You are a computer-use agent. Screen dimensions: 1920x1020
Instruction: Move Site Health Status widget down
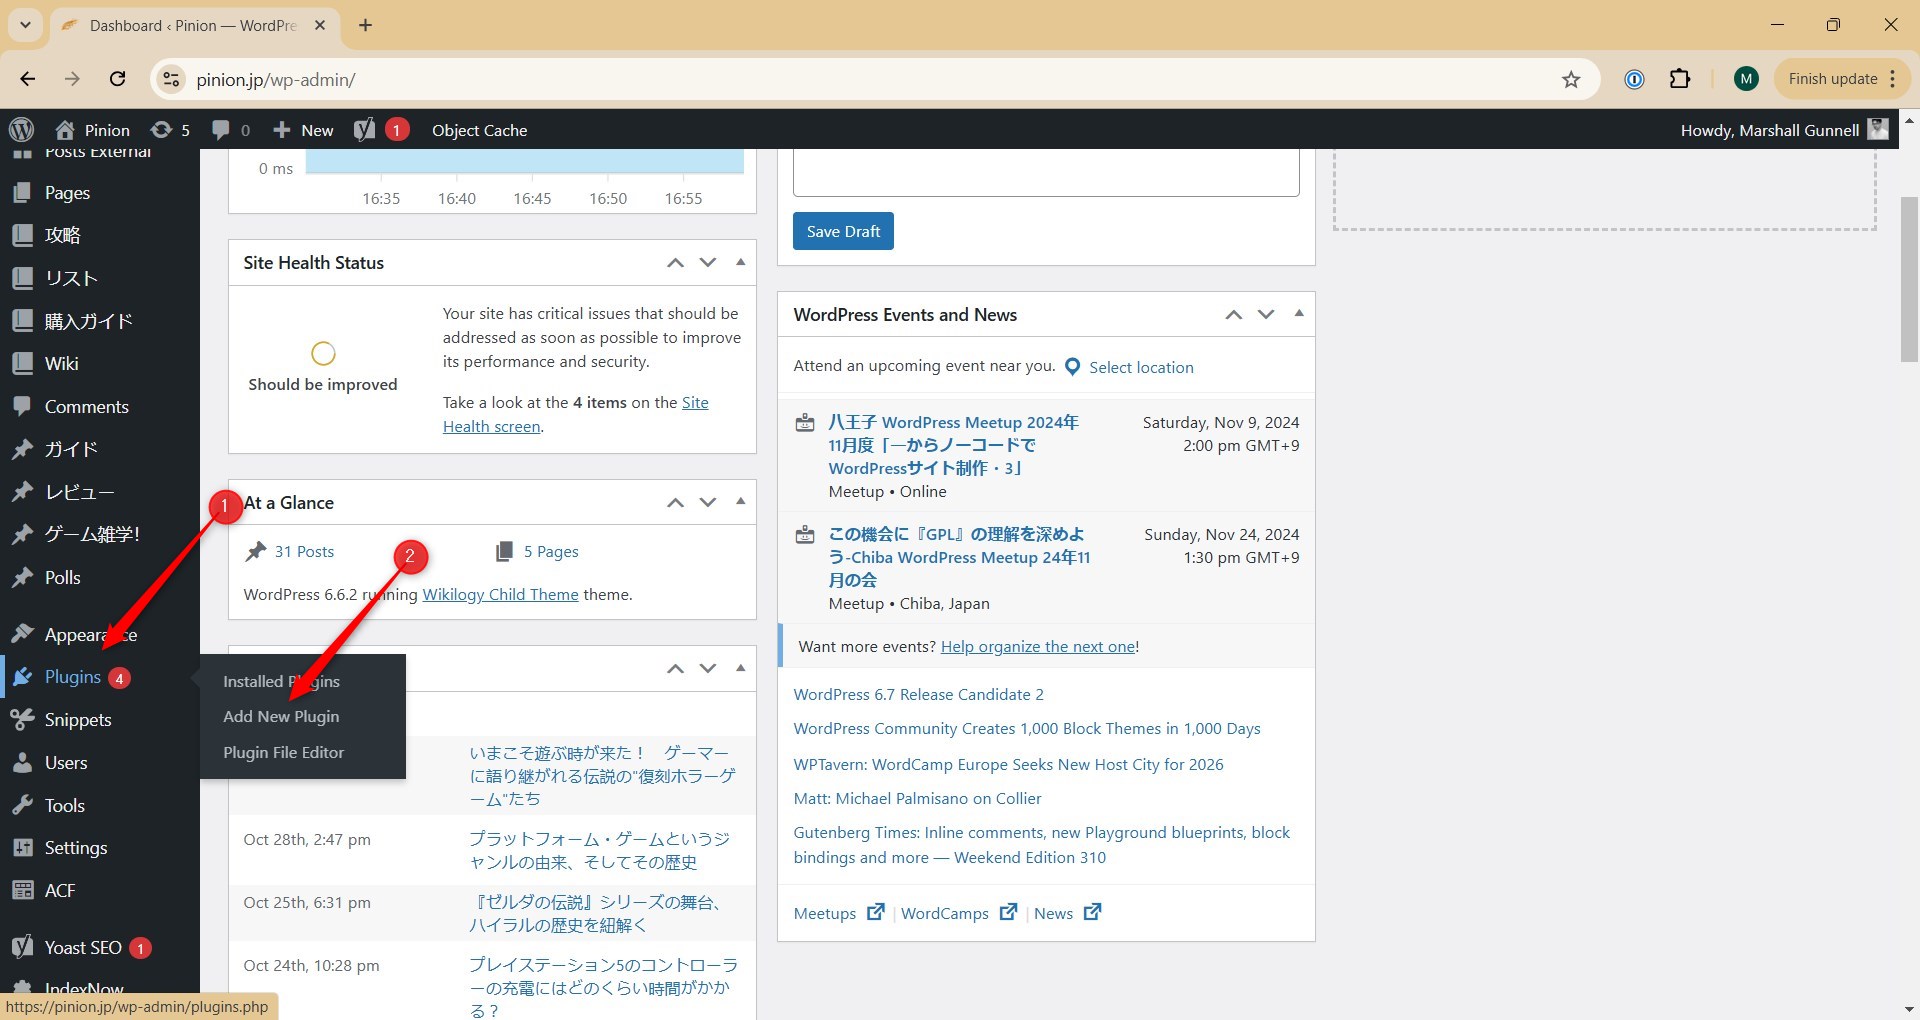[708, 263]
